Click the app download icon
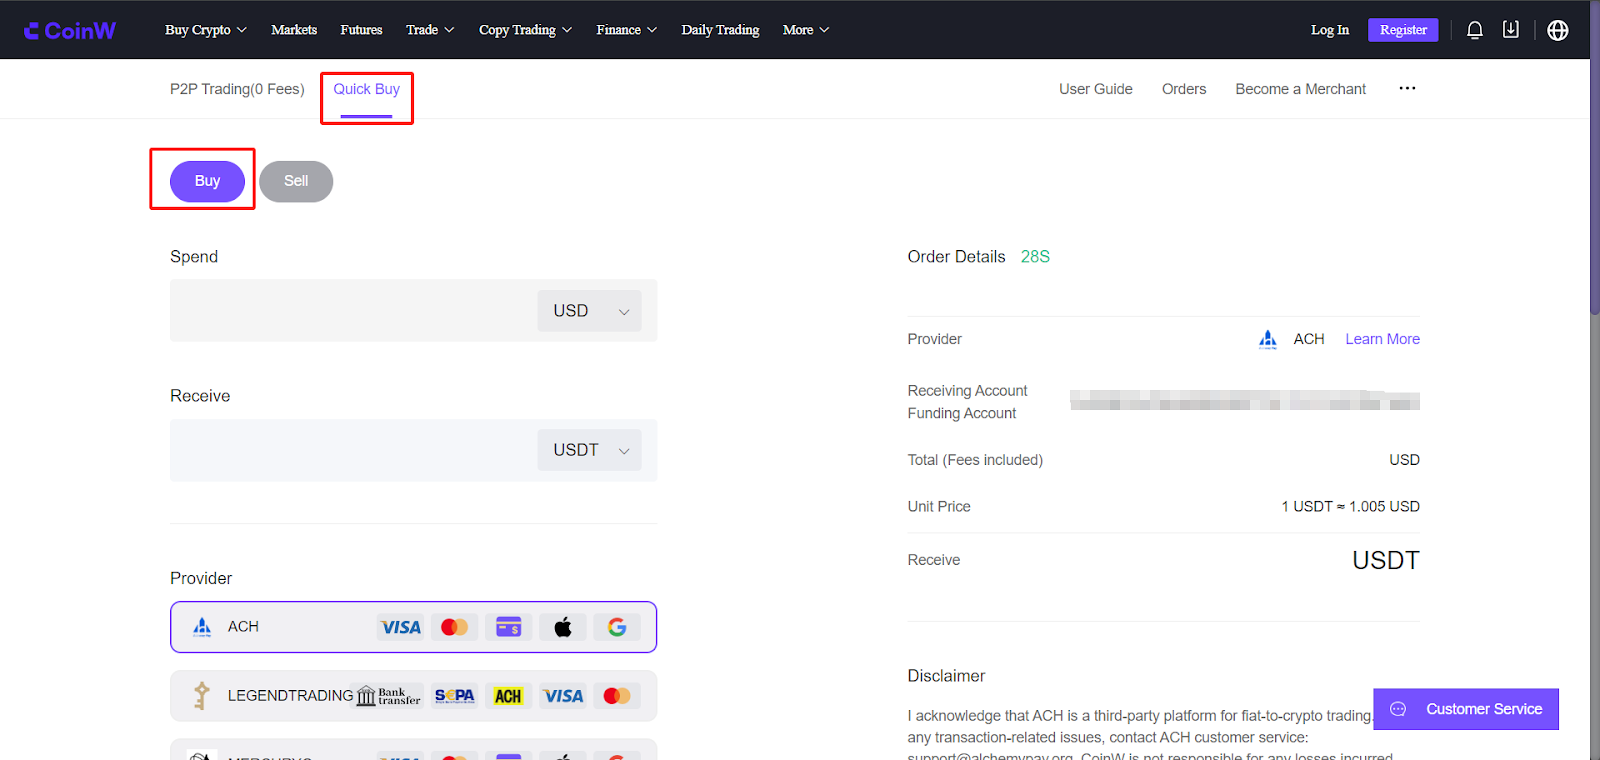 coord(1511,30)
